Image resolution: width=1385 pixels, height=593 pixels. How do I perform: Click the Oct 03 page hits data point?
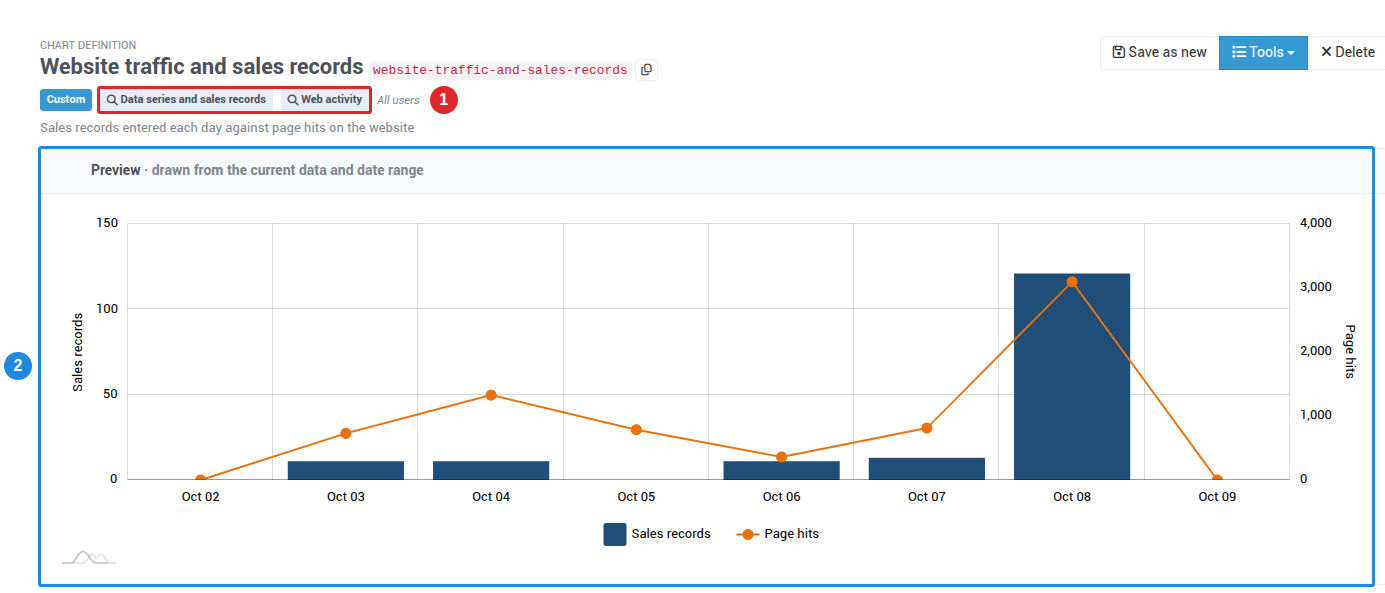346,433
